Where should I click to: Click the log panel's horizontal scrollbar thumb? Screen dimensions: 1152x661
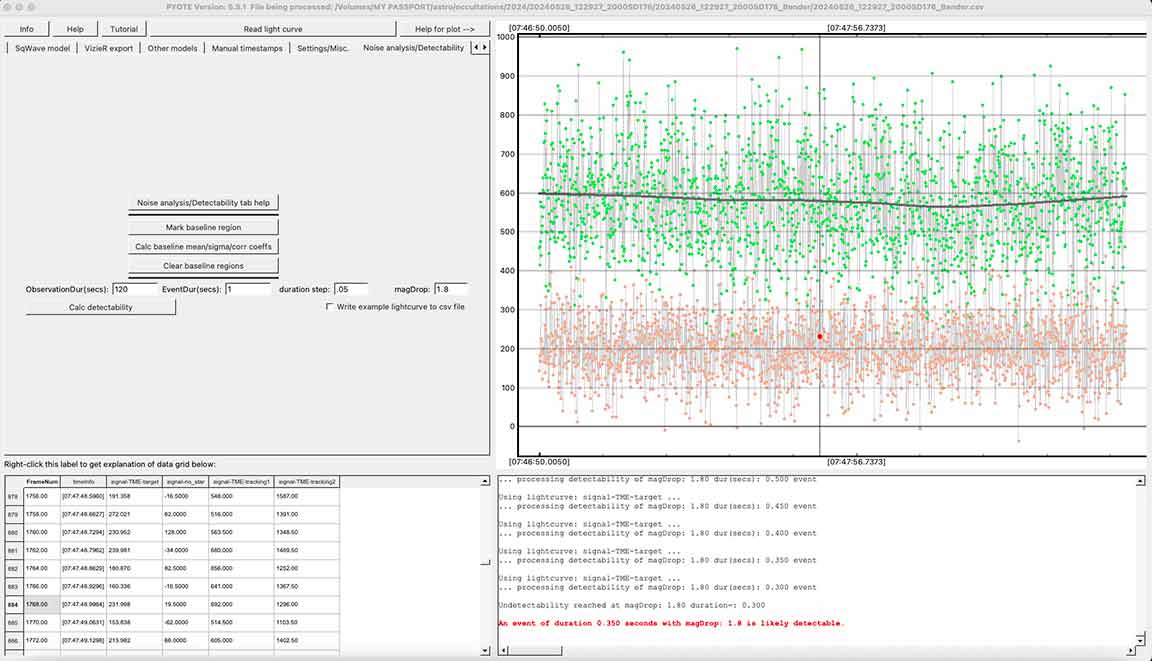tap(535, 651)
